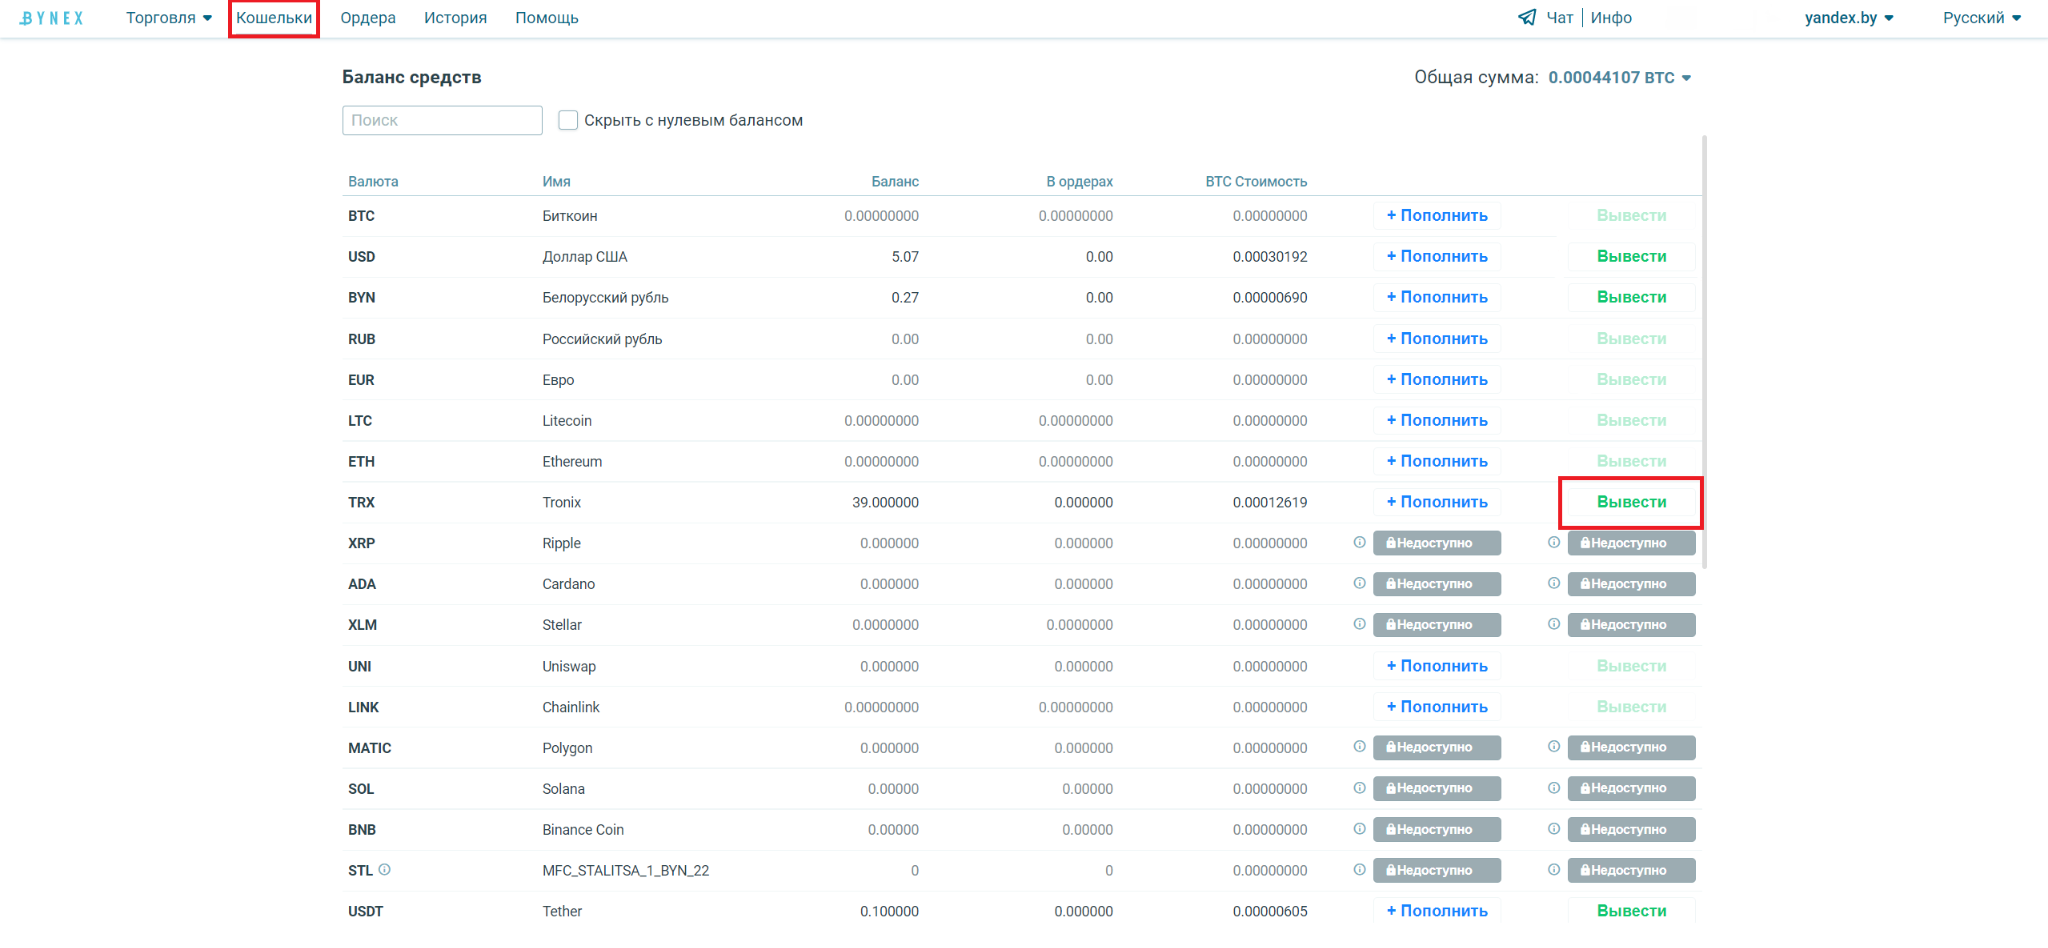Click the Недоступно deposit button for XRP
Screen dimensions: 2048x948
coord(1437,543)
